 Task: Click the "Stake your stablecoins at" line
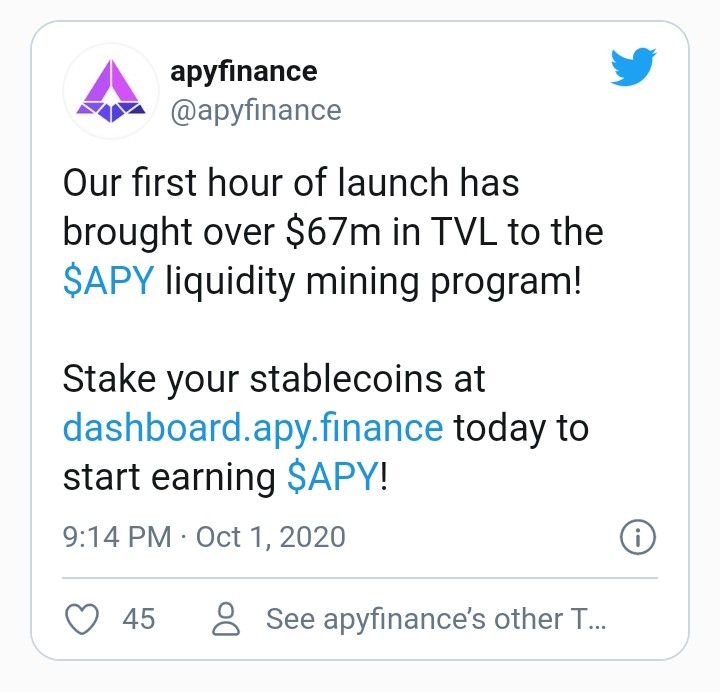click(274, 379)
